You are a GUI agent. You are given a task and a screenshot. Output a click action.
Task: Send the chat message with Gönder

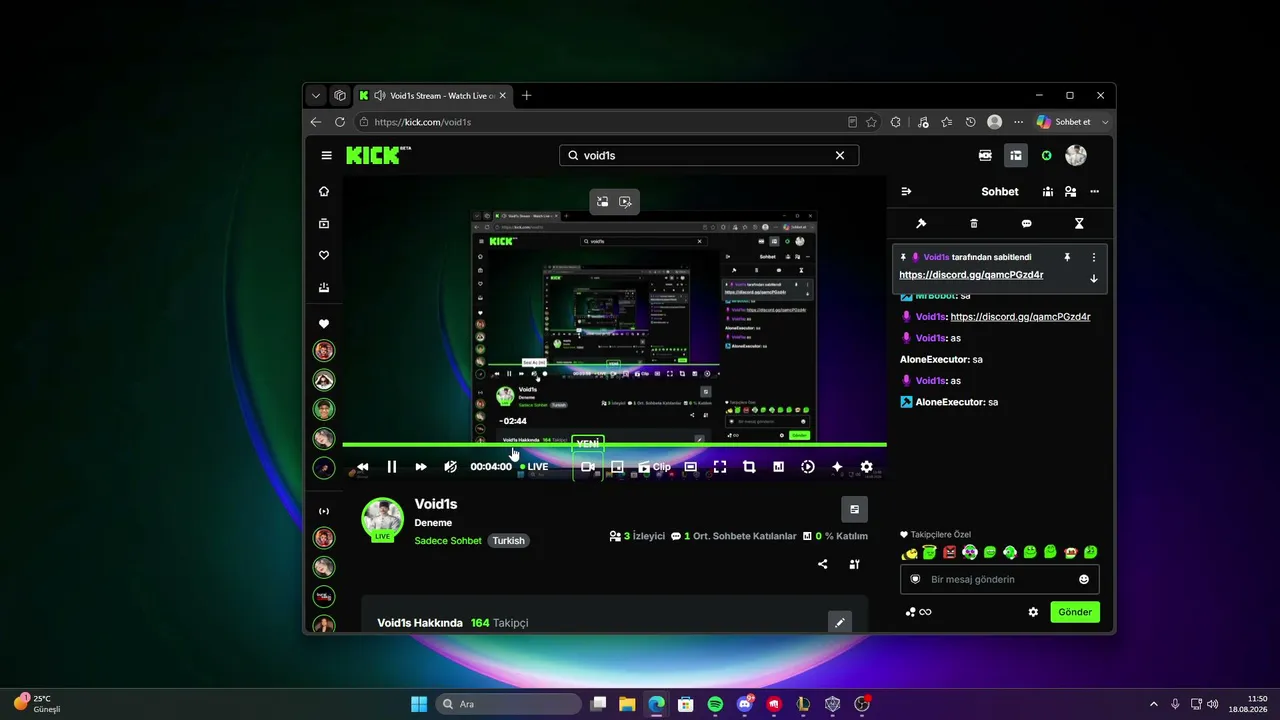(x=1075, y=612)
